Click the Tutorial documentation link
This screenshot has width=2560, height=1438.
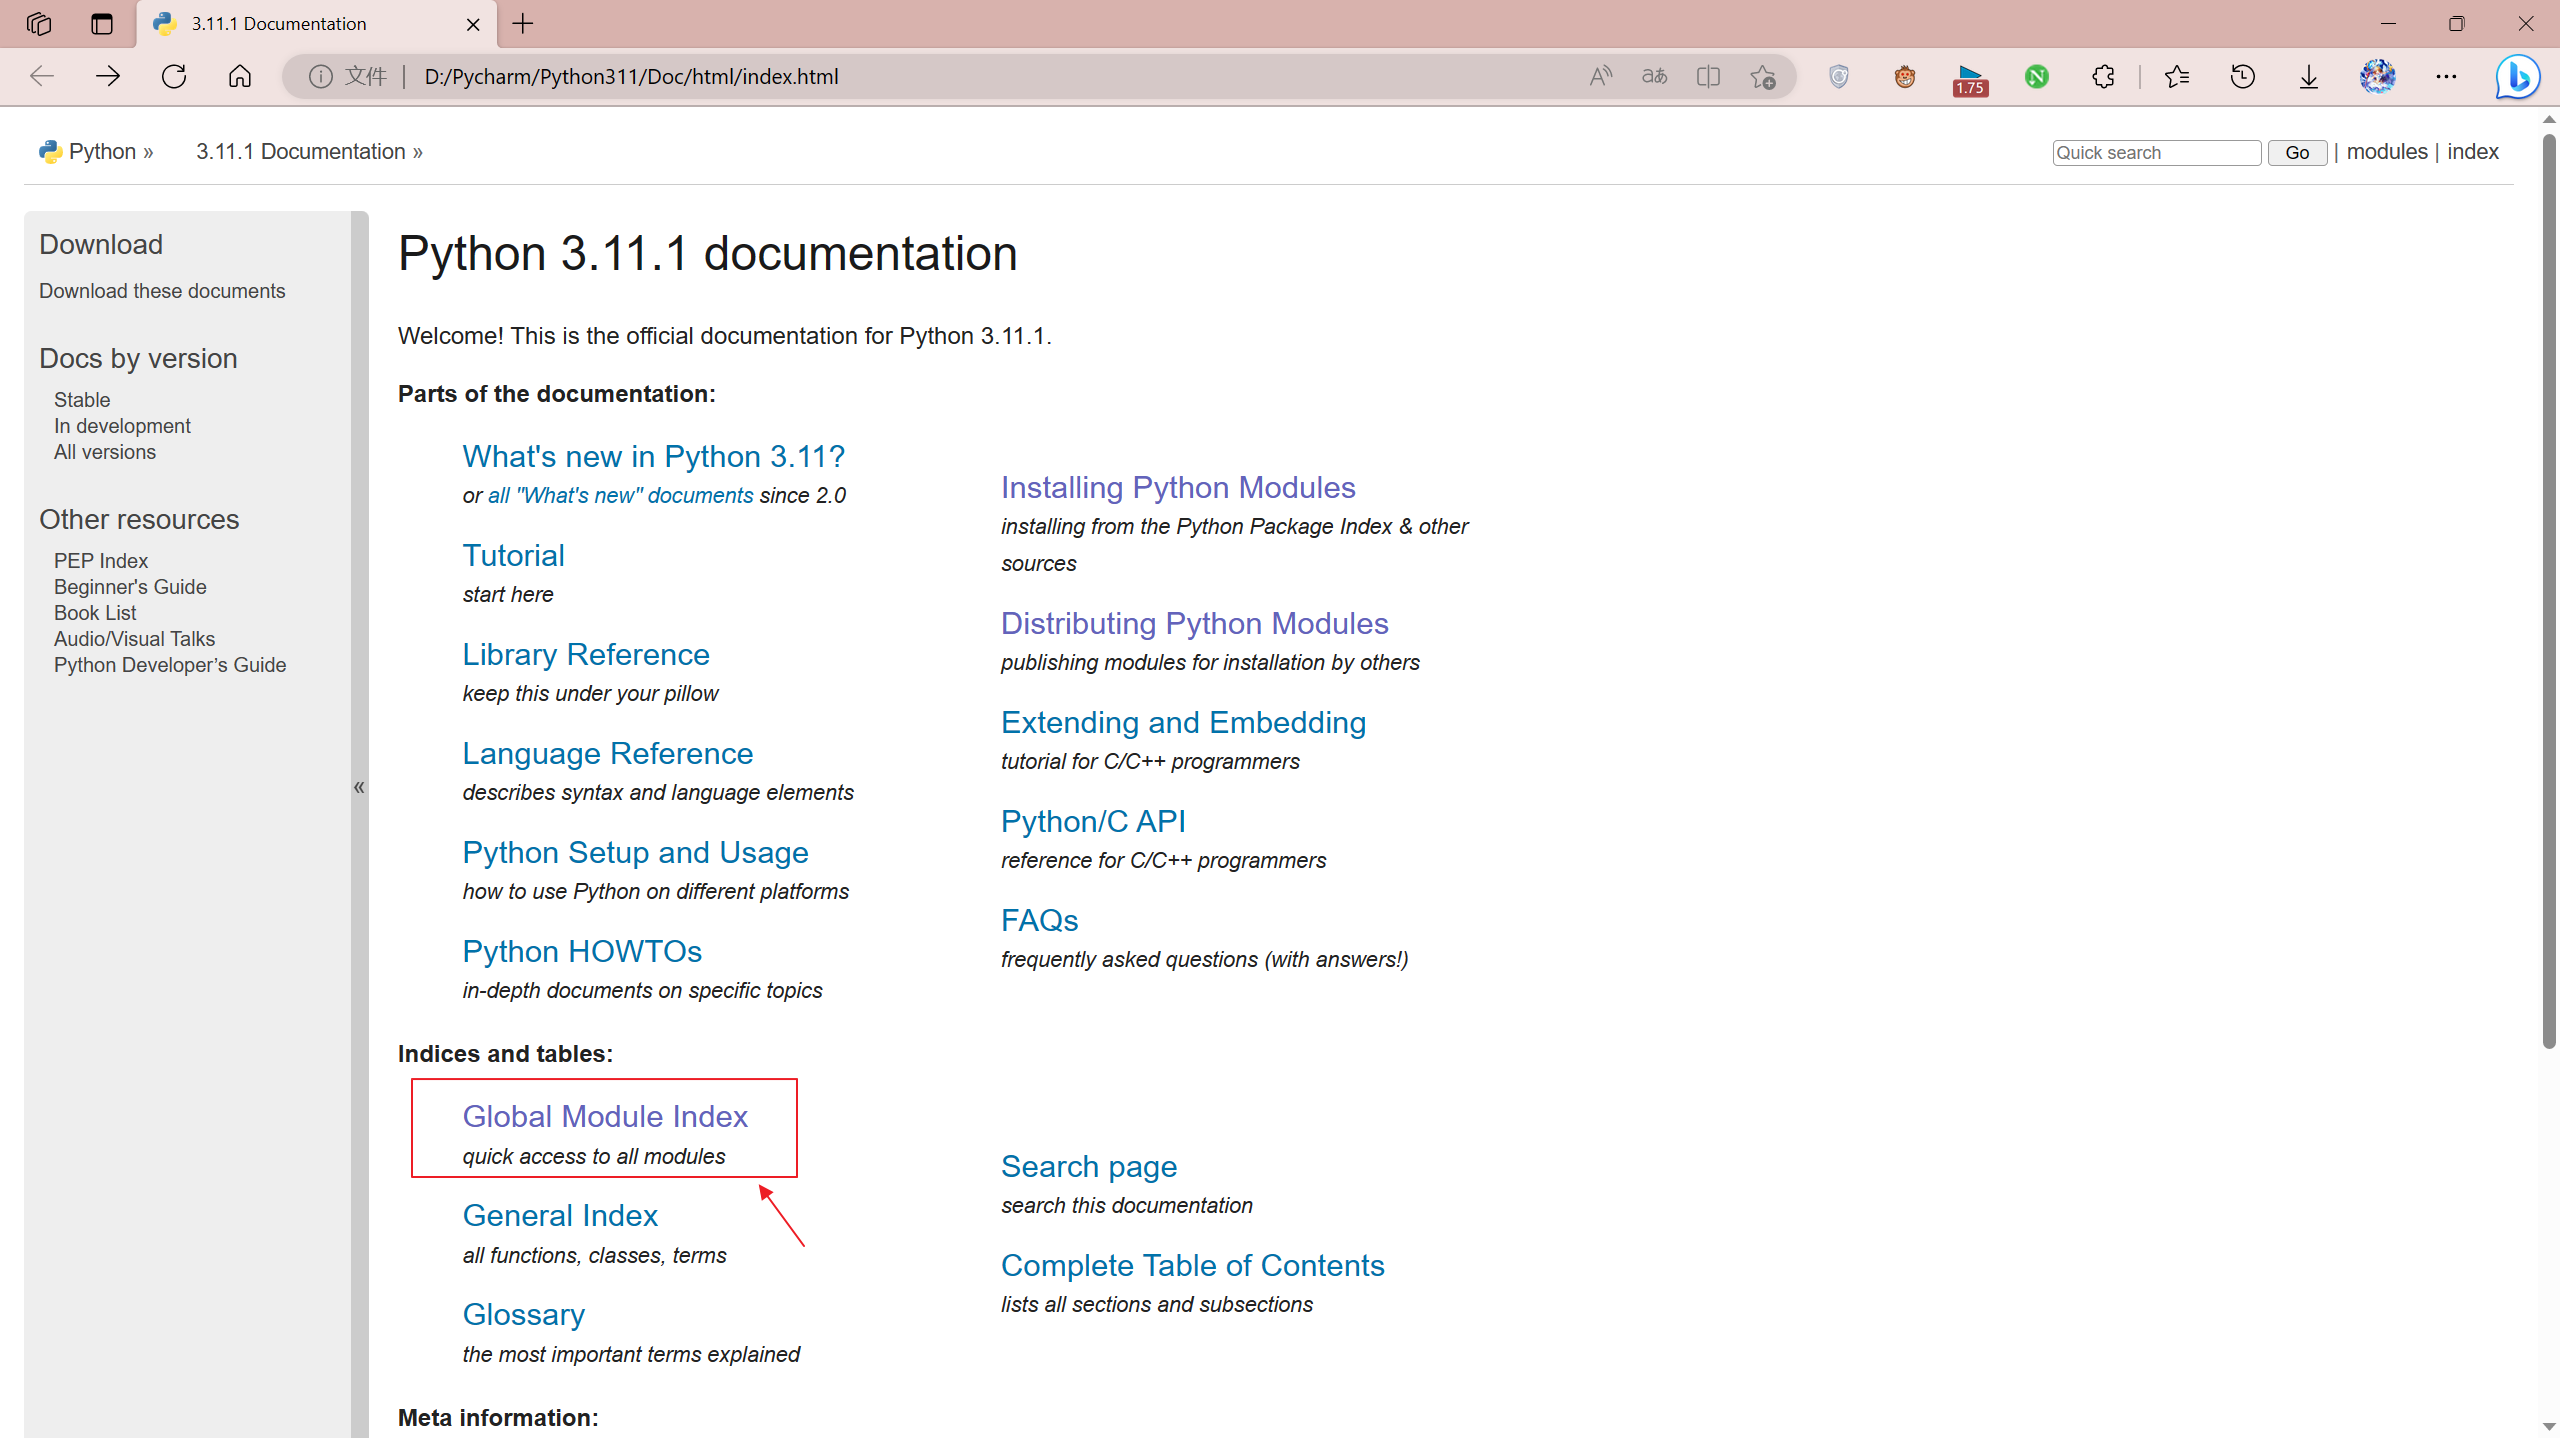coord(513,556)
